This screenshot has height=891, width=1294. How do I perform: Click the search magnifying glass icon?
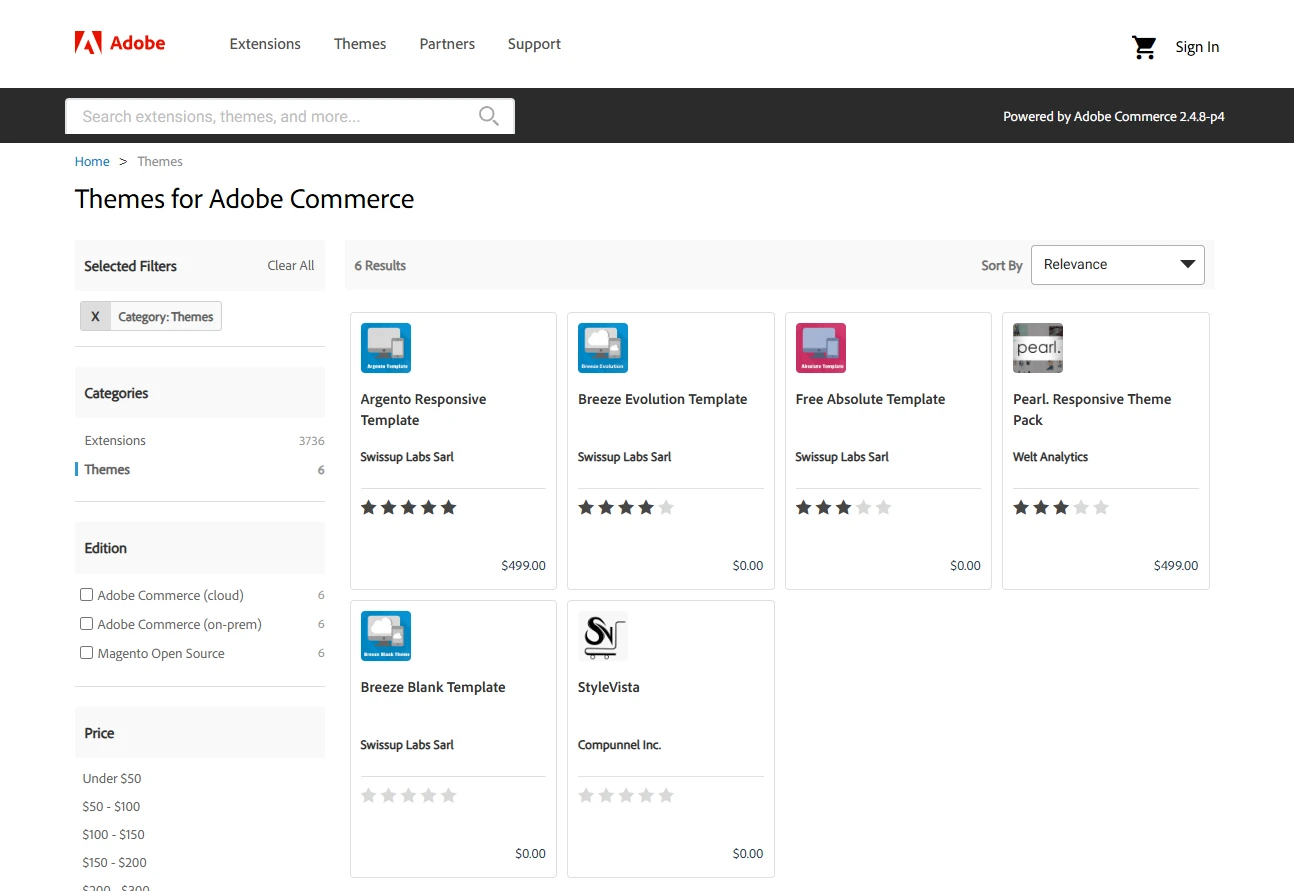pyautogui.click(x=489, y=115)
